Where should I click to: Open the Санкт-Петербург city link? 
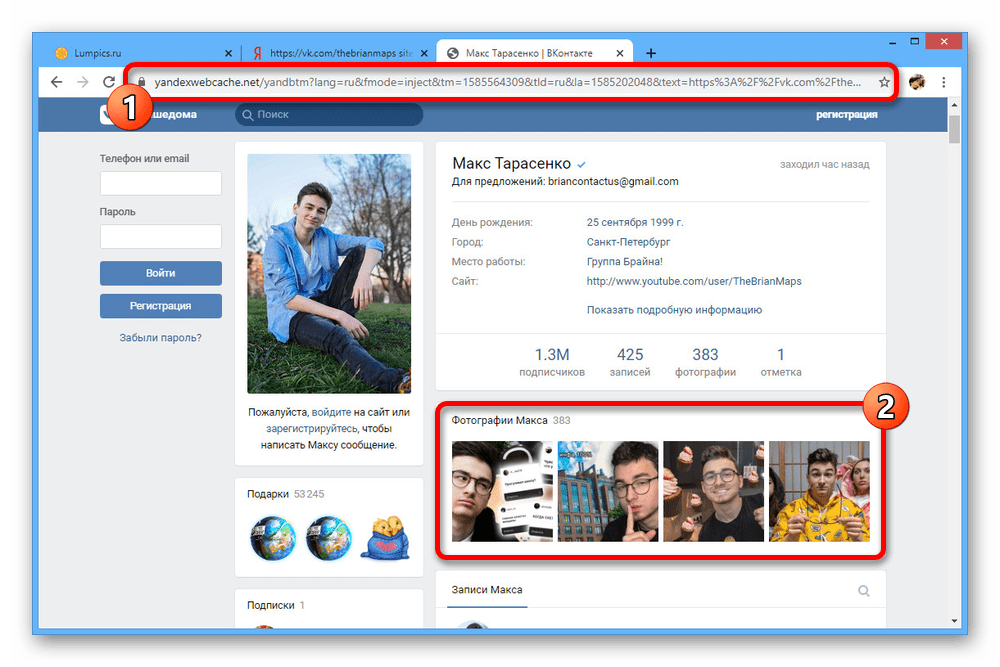(x=628, y=242)
